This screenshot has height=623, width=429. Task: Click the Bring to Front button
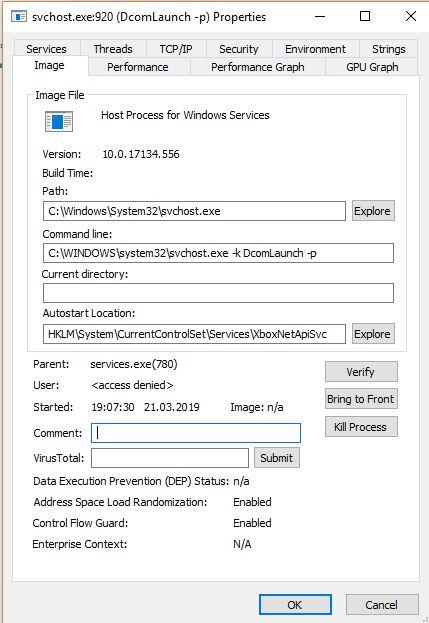[361, 399]
